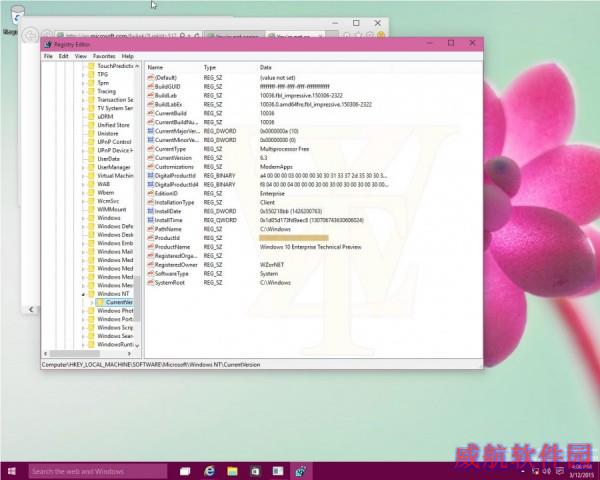Launch Internet Explorer from the taskbar
Viewport: 600px width, 480px height.
(x=209, y=471)
